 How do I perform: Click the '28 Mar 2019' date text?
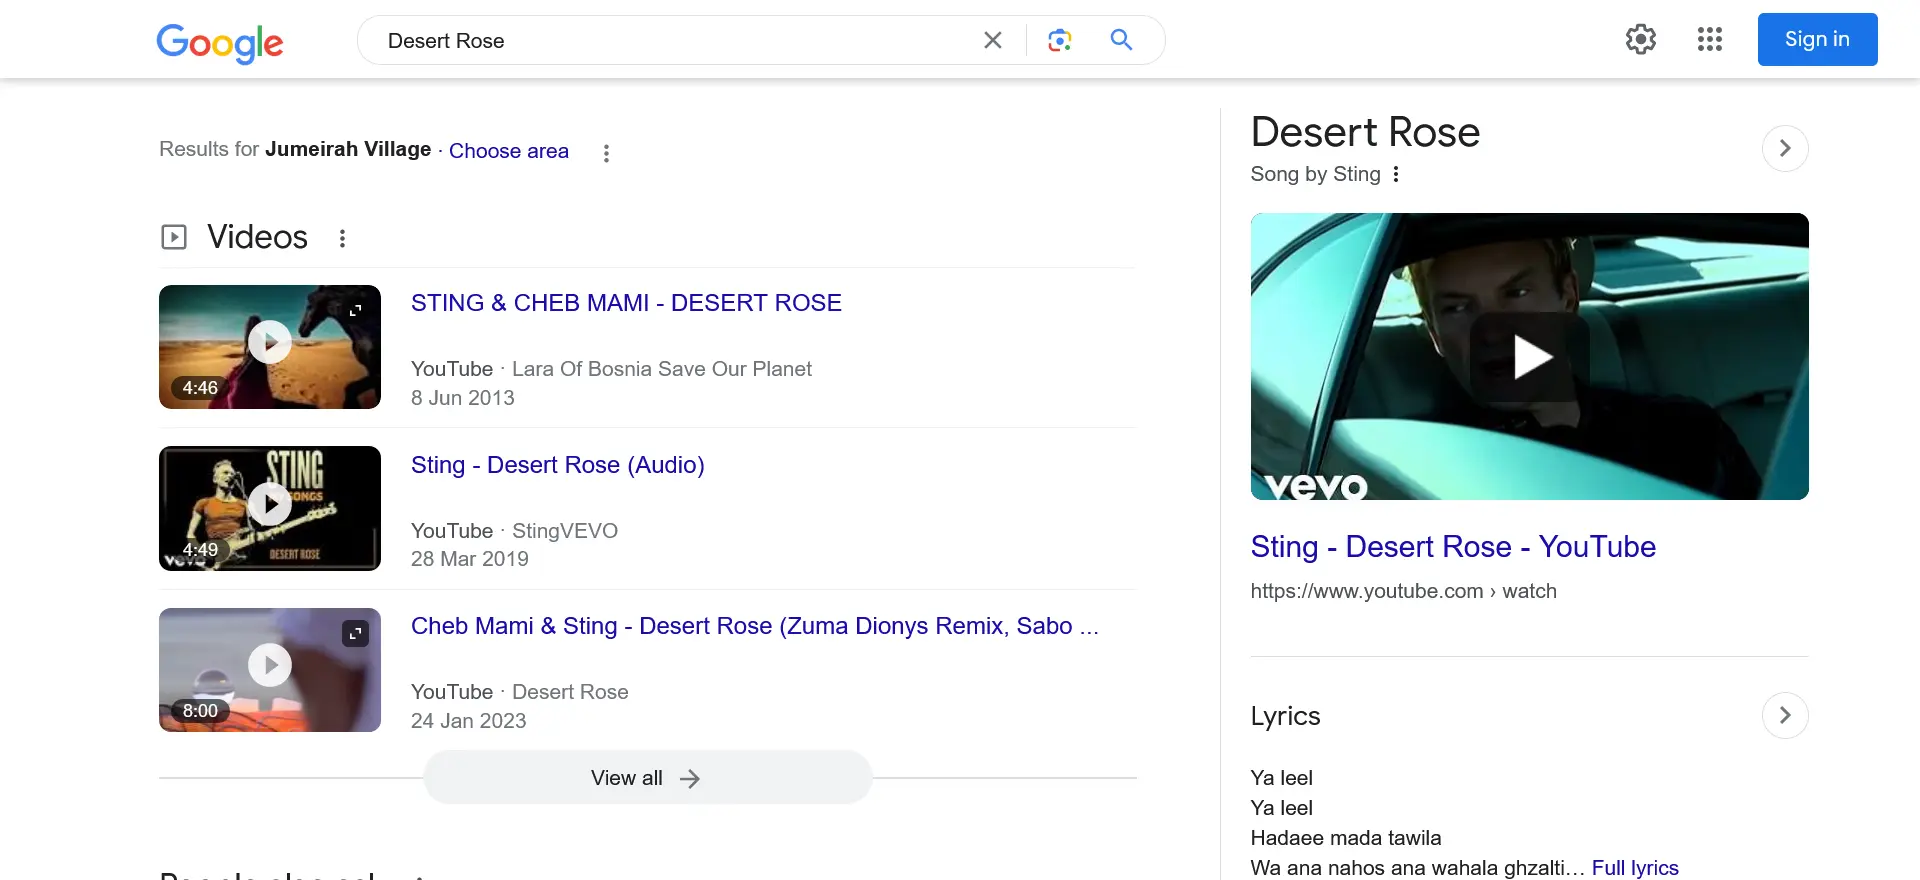click(x=469, y=559)
